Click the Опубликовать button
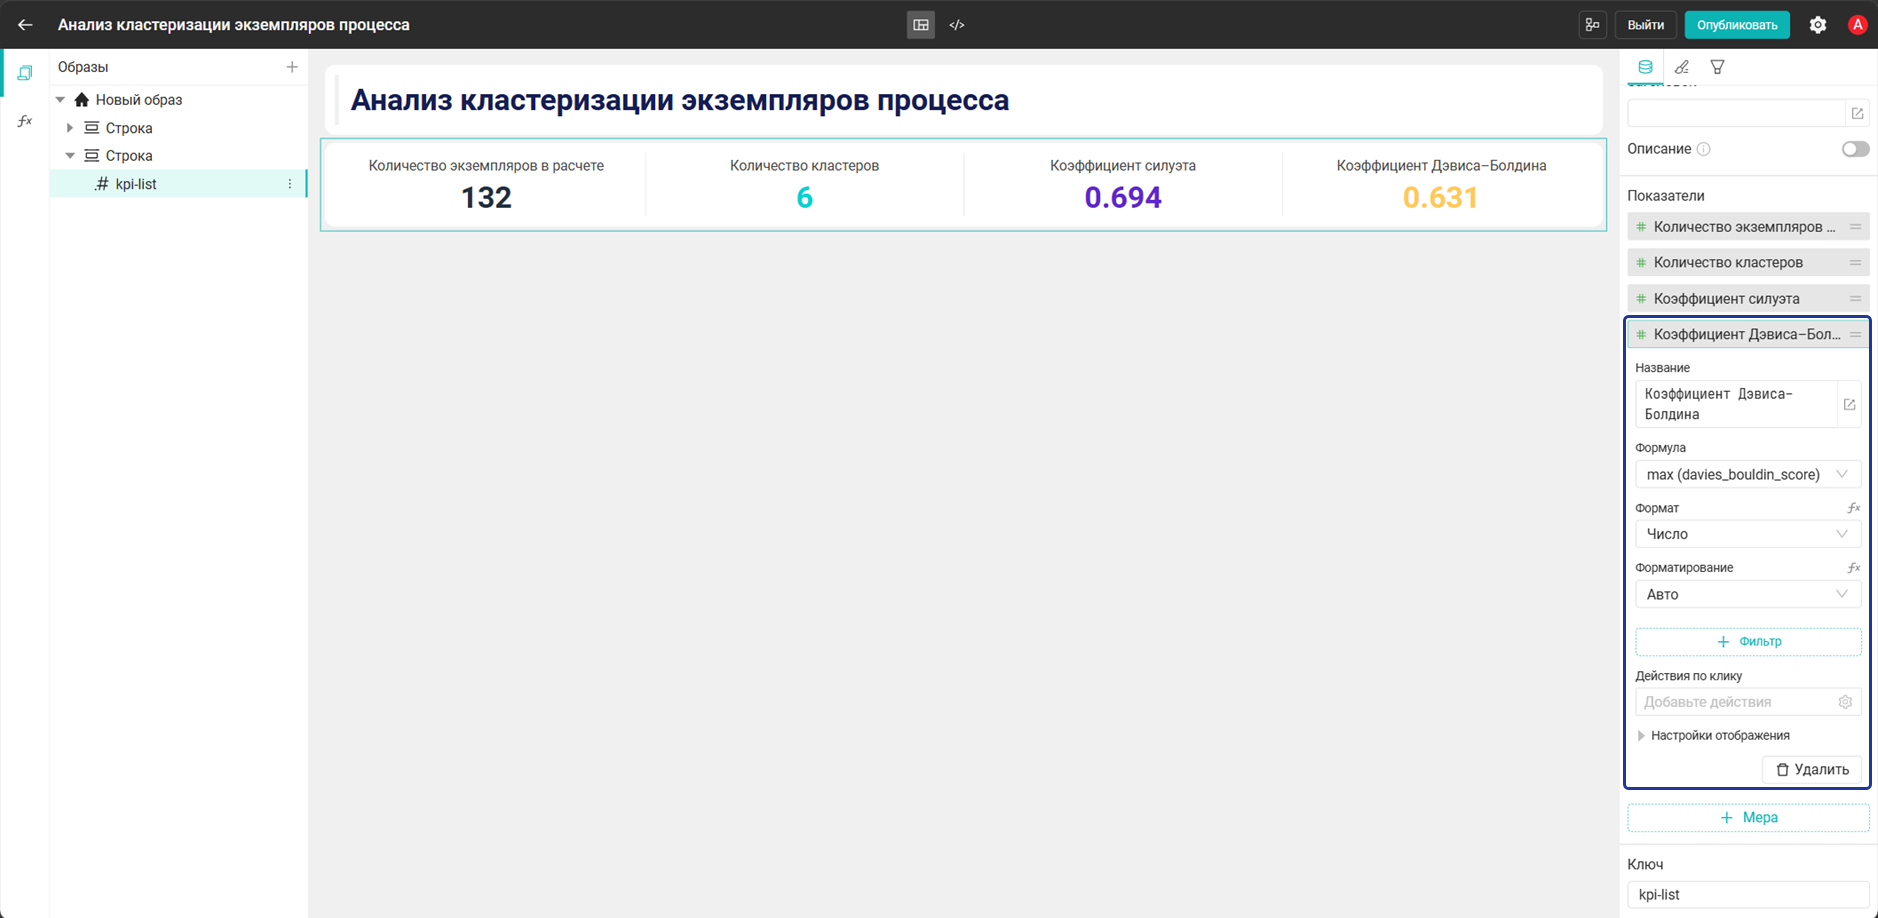Image resolution: width=1878 pixels, height=918 pixels. pyautogui.click(x=1737, y=25)
